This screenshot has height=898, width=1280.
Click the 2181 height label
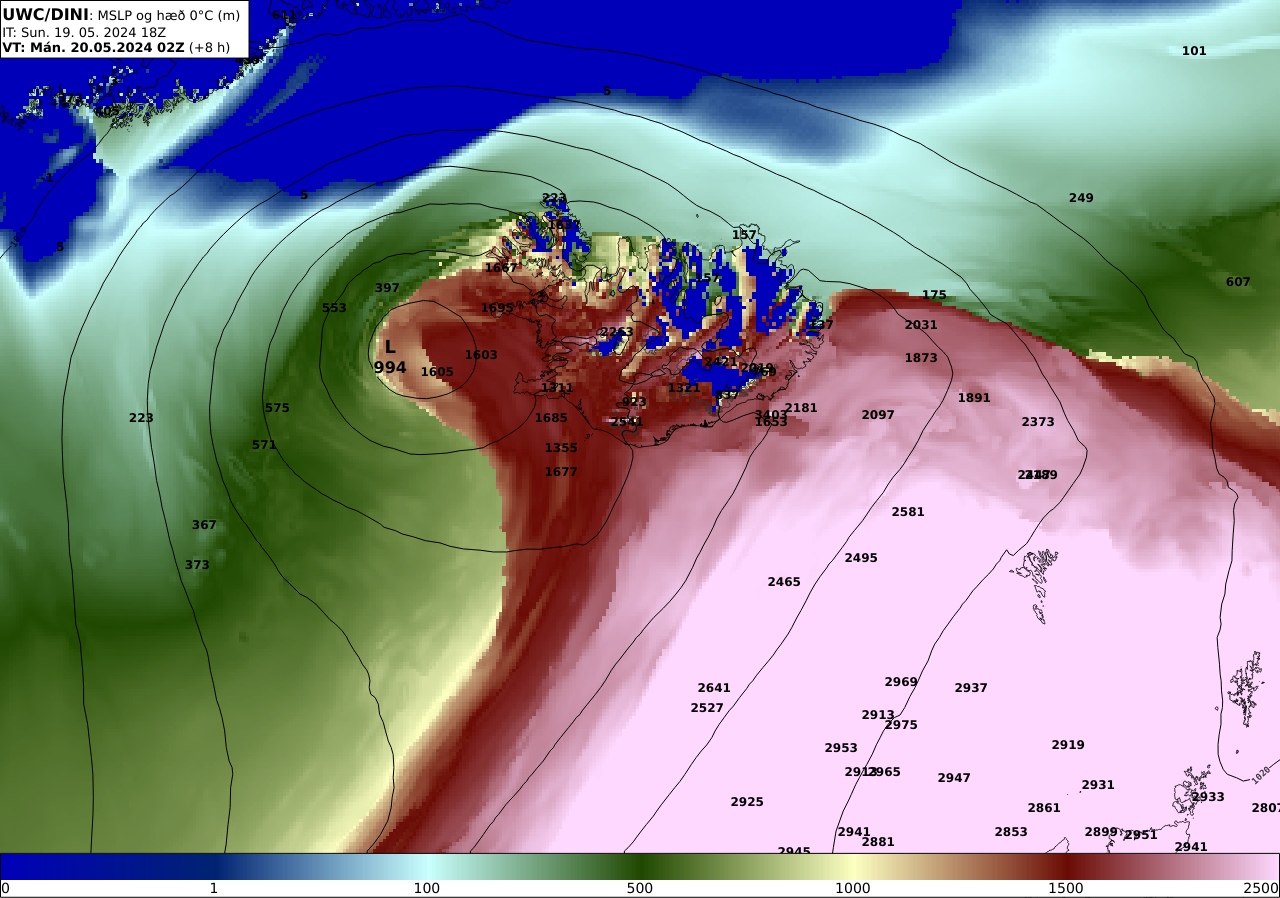pos(801,408)
